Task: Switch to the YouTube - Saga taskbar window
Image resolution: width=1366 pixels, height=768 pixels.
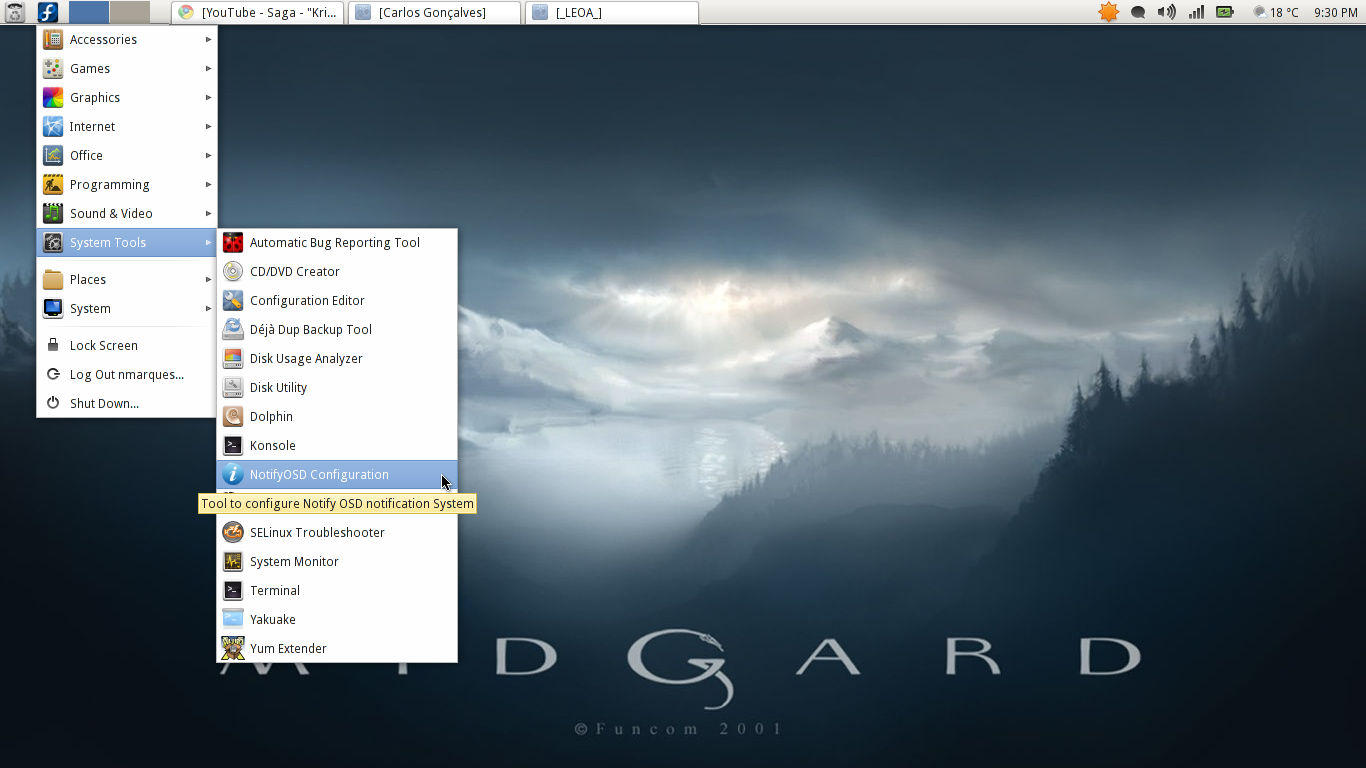Action: tap(258, 13)
